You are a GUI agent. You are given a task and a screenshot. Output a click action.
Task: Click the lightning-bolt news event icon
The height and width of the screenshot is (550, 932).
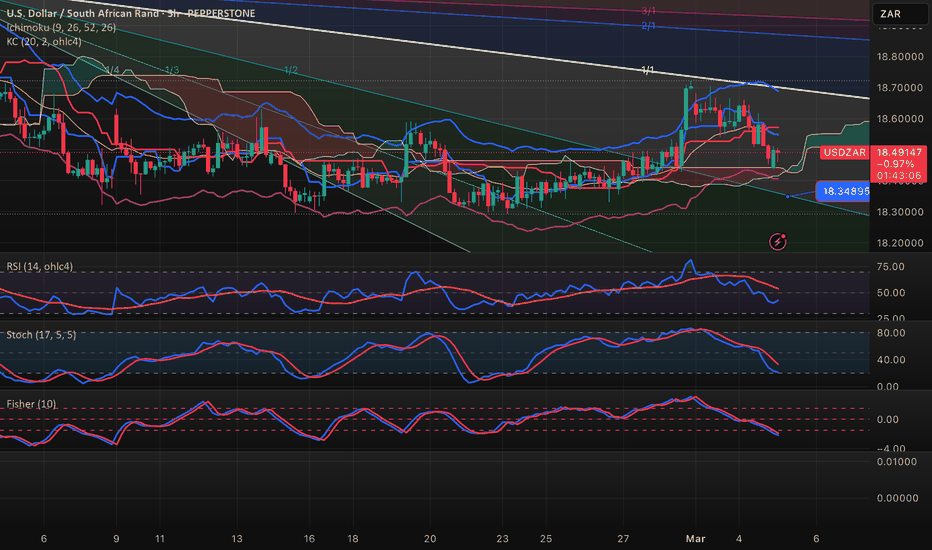pyautogui.click(x=777, y=241)
